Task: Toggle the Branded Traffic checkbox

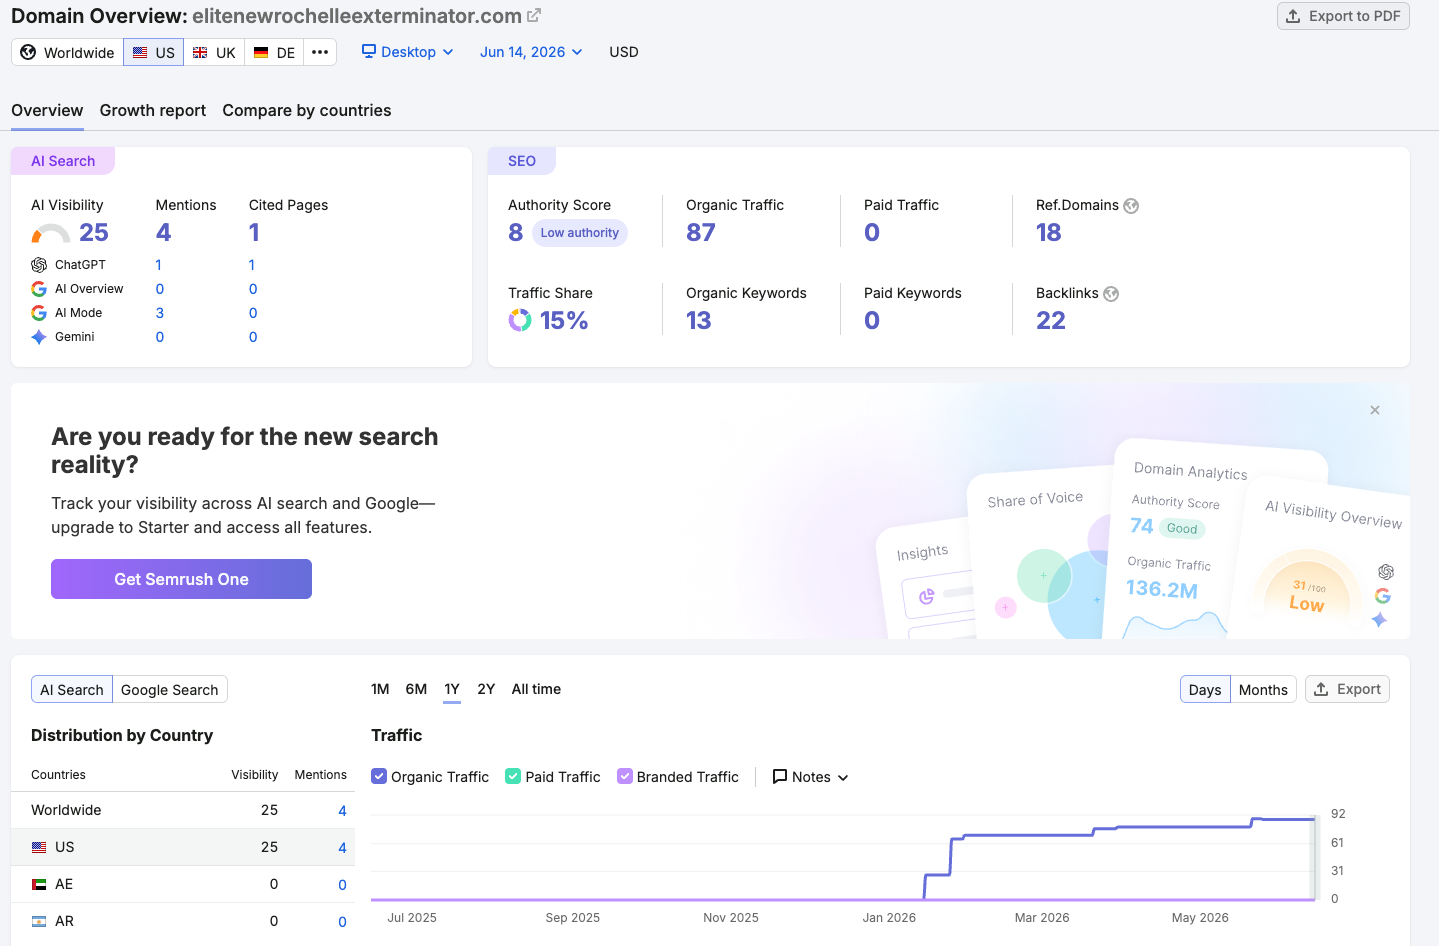Action: (625, 776)
